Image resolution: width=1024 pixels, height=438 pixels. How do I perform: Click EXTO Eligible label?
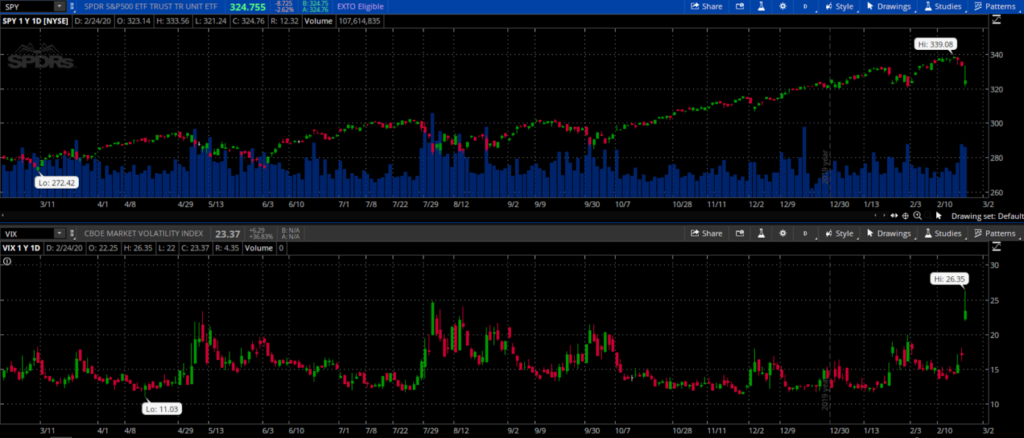[360, 7]
